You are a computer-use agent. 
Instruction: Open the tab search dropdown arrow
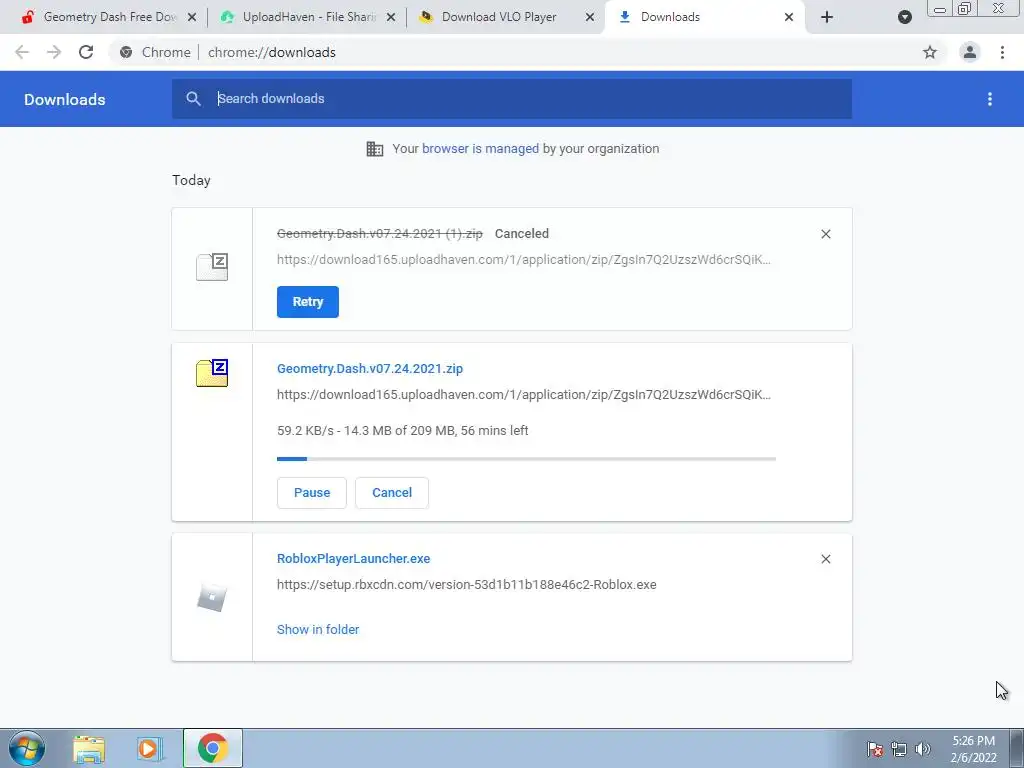point(904,17)
